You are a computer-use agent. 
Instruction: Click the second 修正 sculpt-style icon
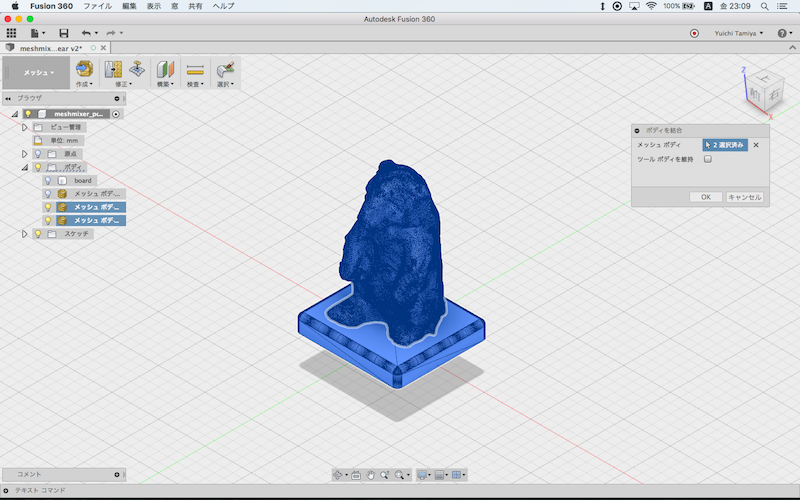pos(137,69)
